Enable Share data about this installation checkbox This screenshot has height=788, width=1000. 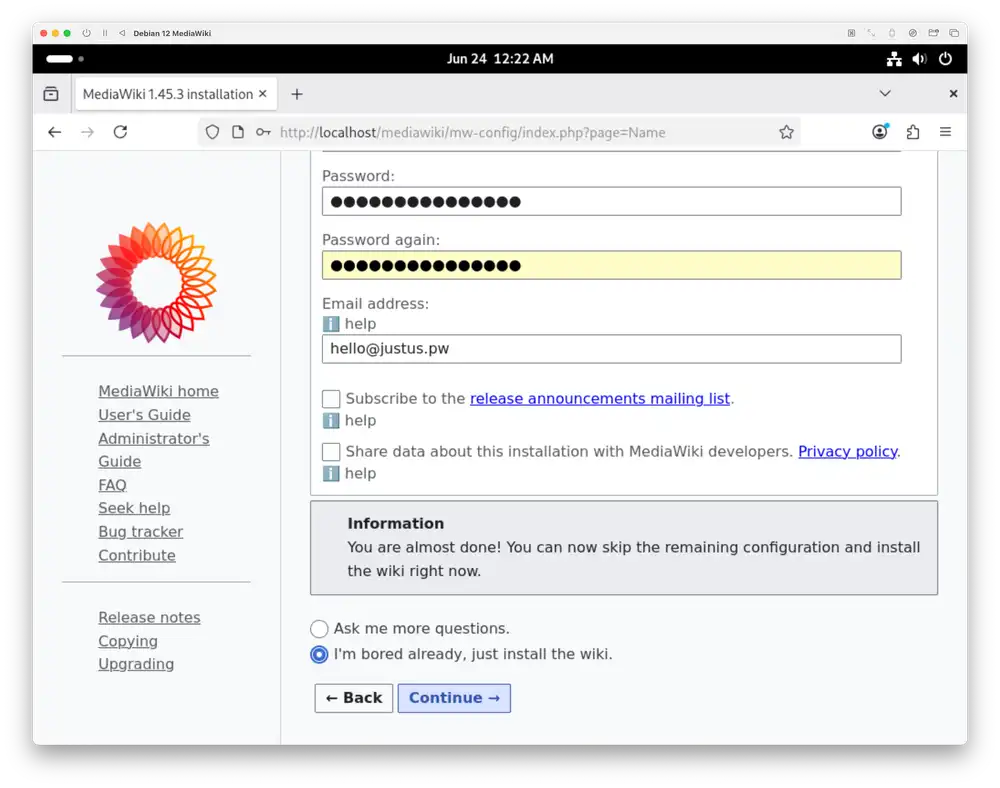pos(331,452)
